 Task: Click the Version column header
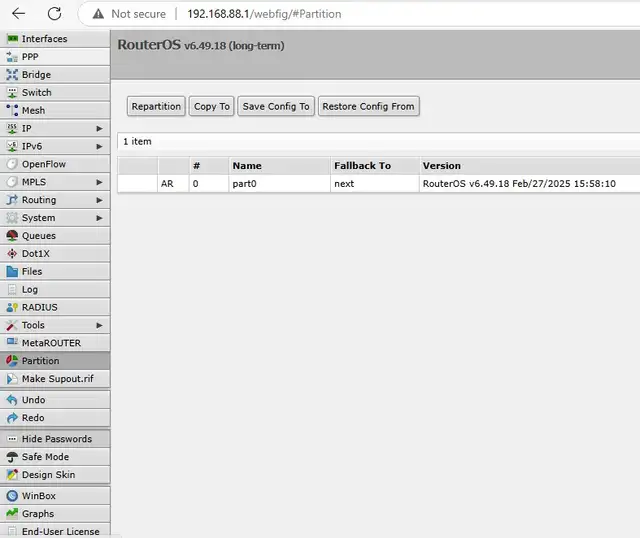[x=529, y=166]
